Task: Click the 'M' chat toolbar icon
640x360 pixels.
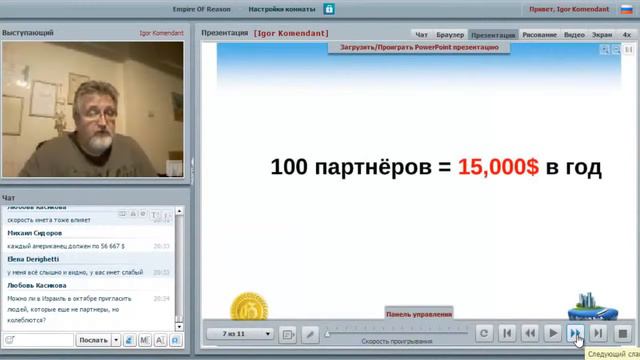Action: 145,340
